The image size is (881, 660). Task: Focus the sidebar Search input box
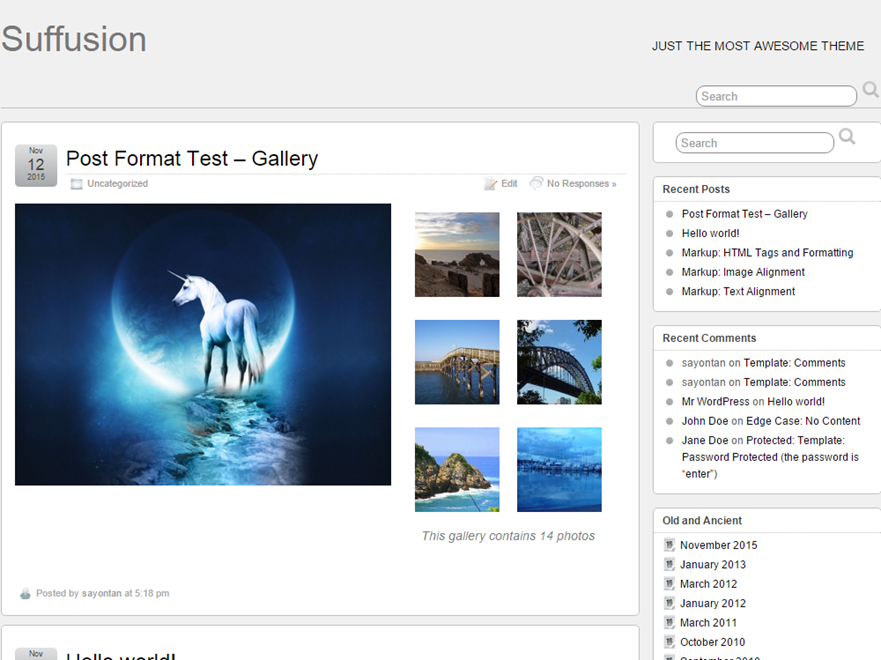tap(754, 143)
